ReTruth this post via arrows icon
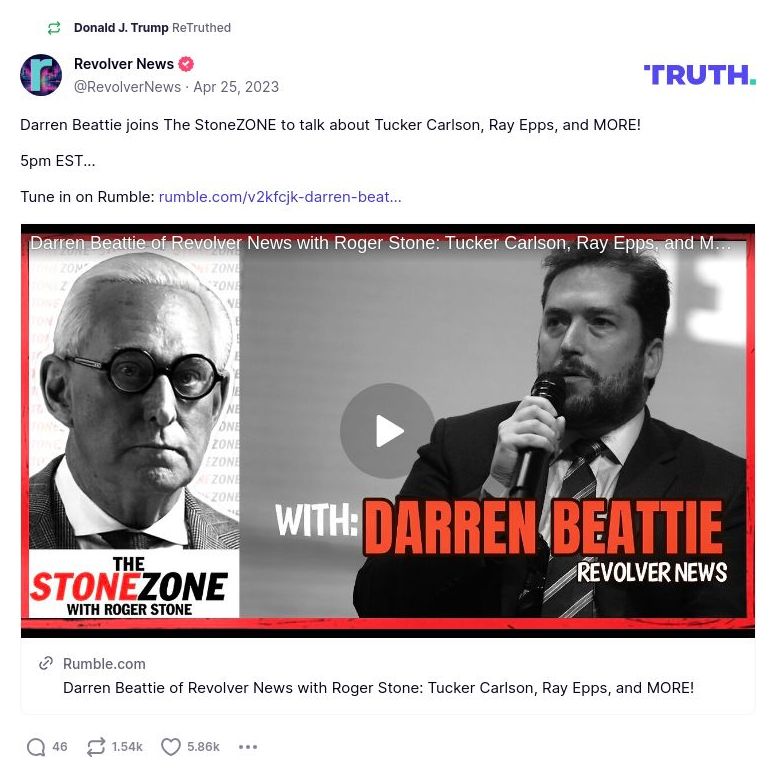Image resolution: width=777 pixels, height=777 pixels. (96, 747)
